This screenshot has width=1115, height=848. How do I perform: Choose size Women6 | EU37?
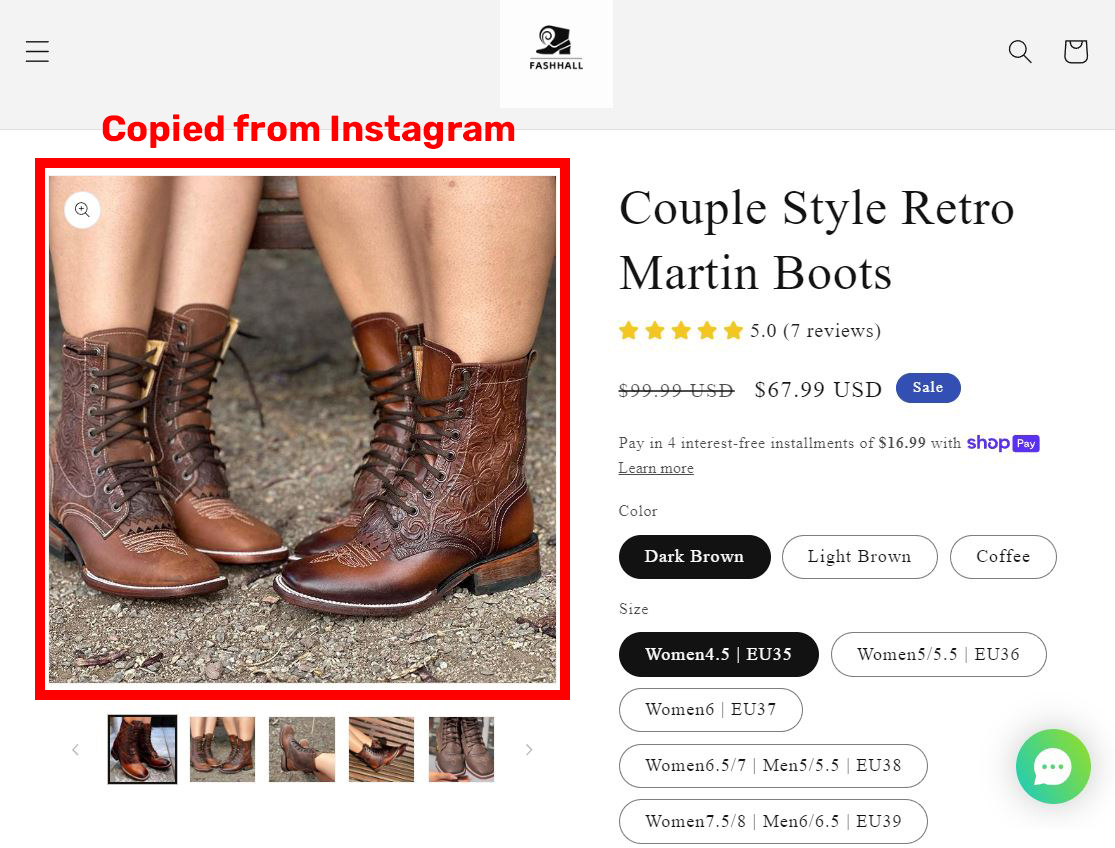coord(710,709)
